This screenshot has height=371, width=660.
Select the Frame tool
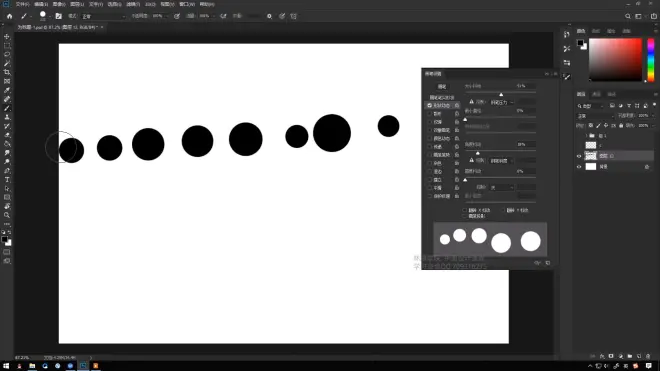point(7,81)
